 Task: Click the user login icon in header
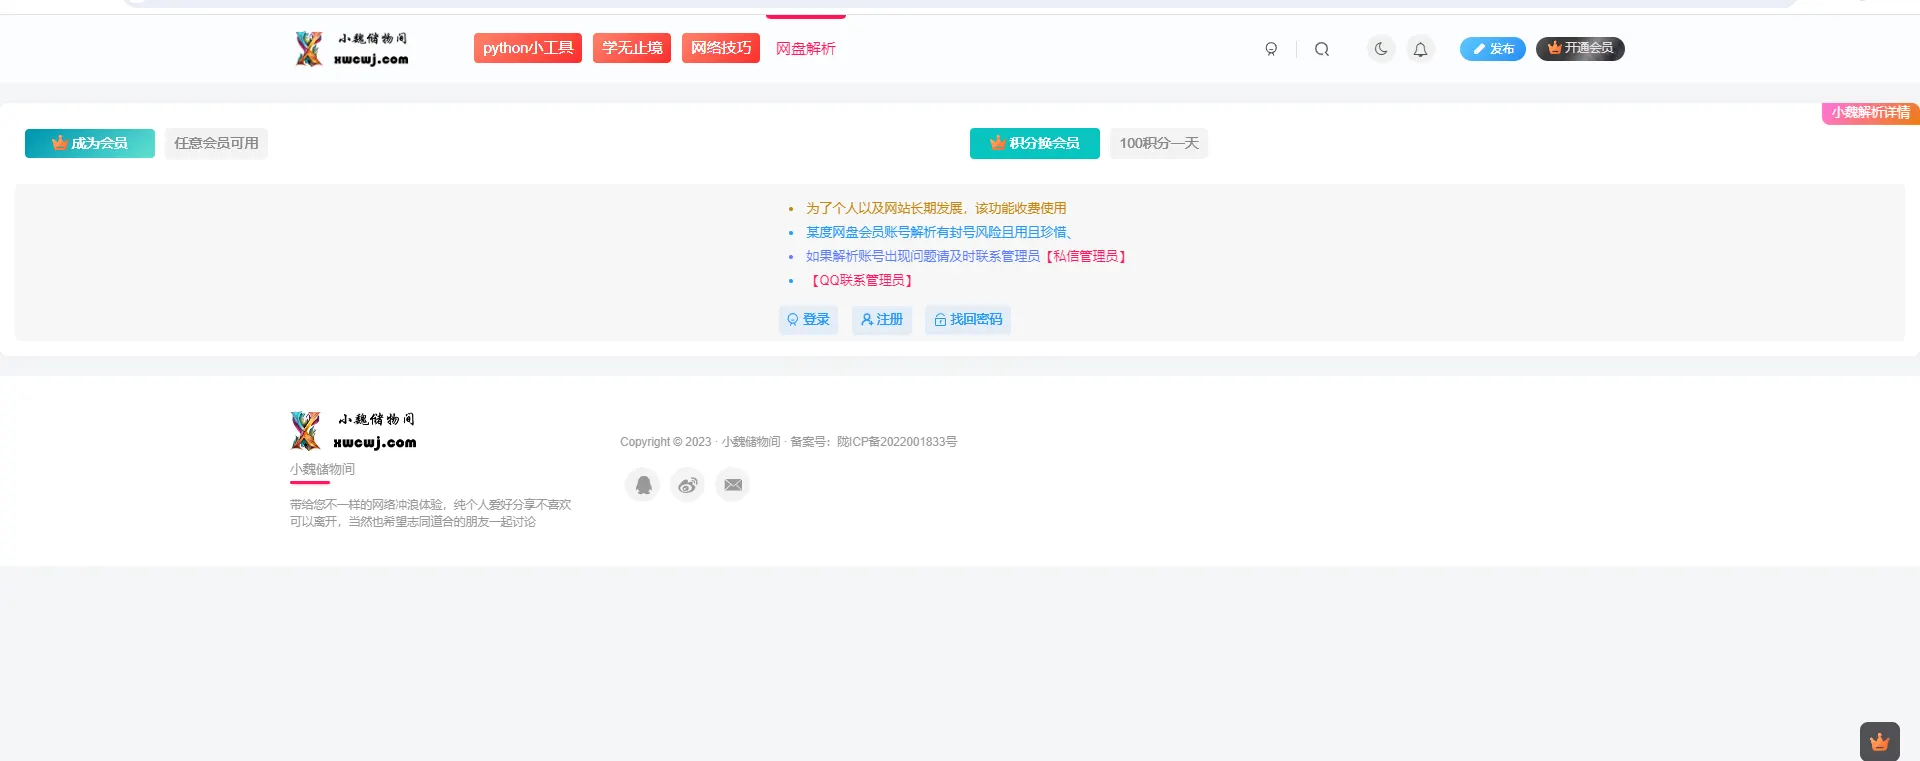pos(1271,49)
